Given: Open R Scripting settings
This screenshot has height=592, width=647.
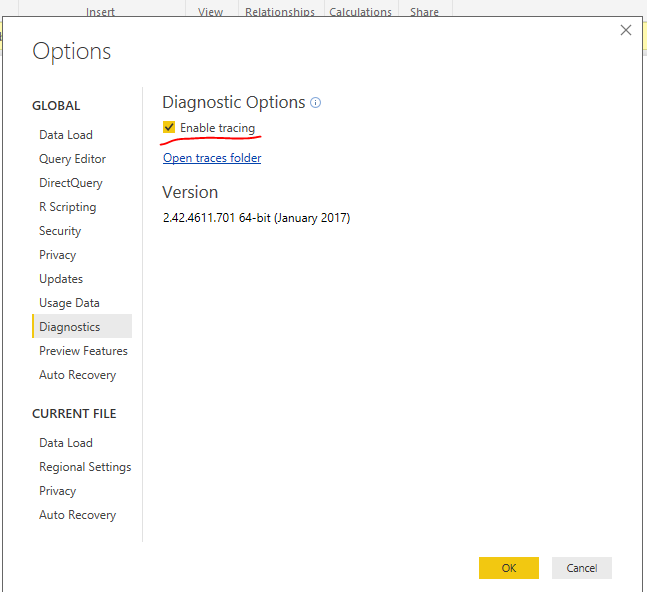Looking at the screenshot, I should click(68, 207).
